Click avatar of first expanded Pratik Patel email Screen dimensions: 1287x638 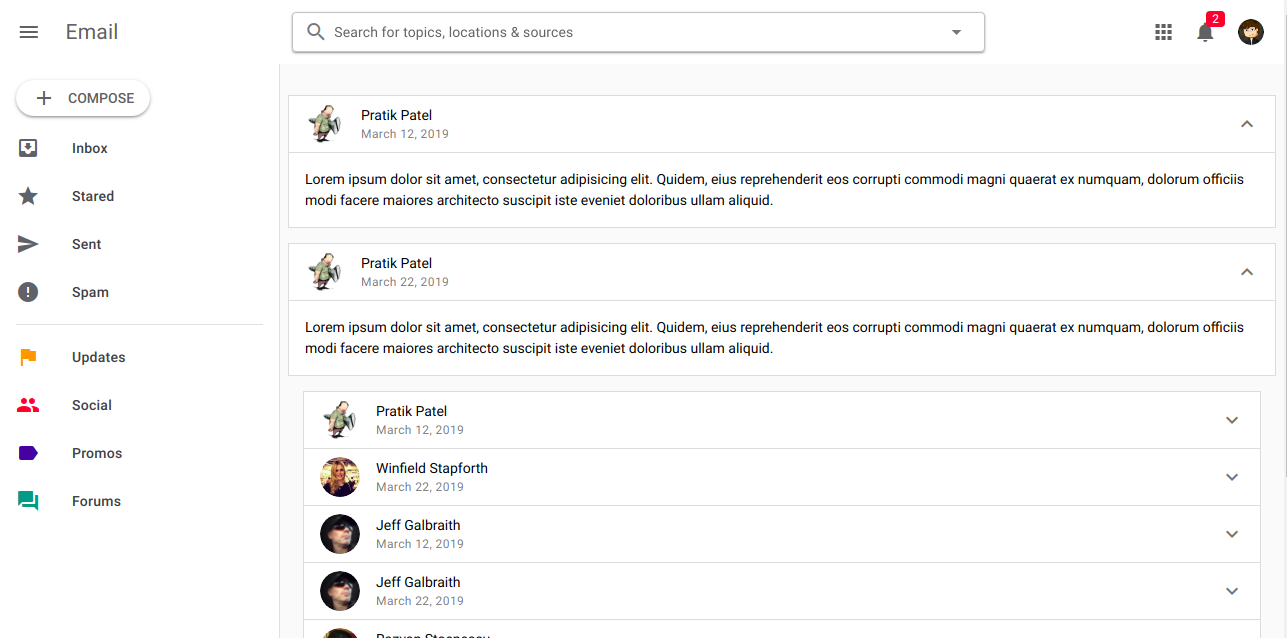[325, 124]
